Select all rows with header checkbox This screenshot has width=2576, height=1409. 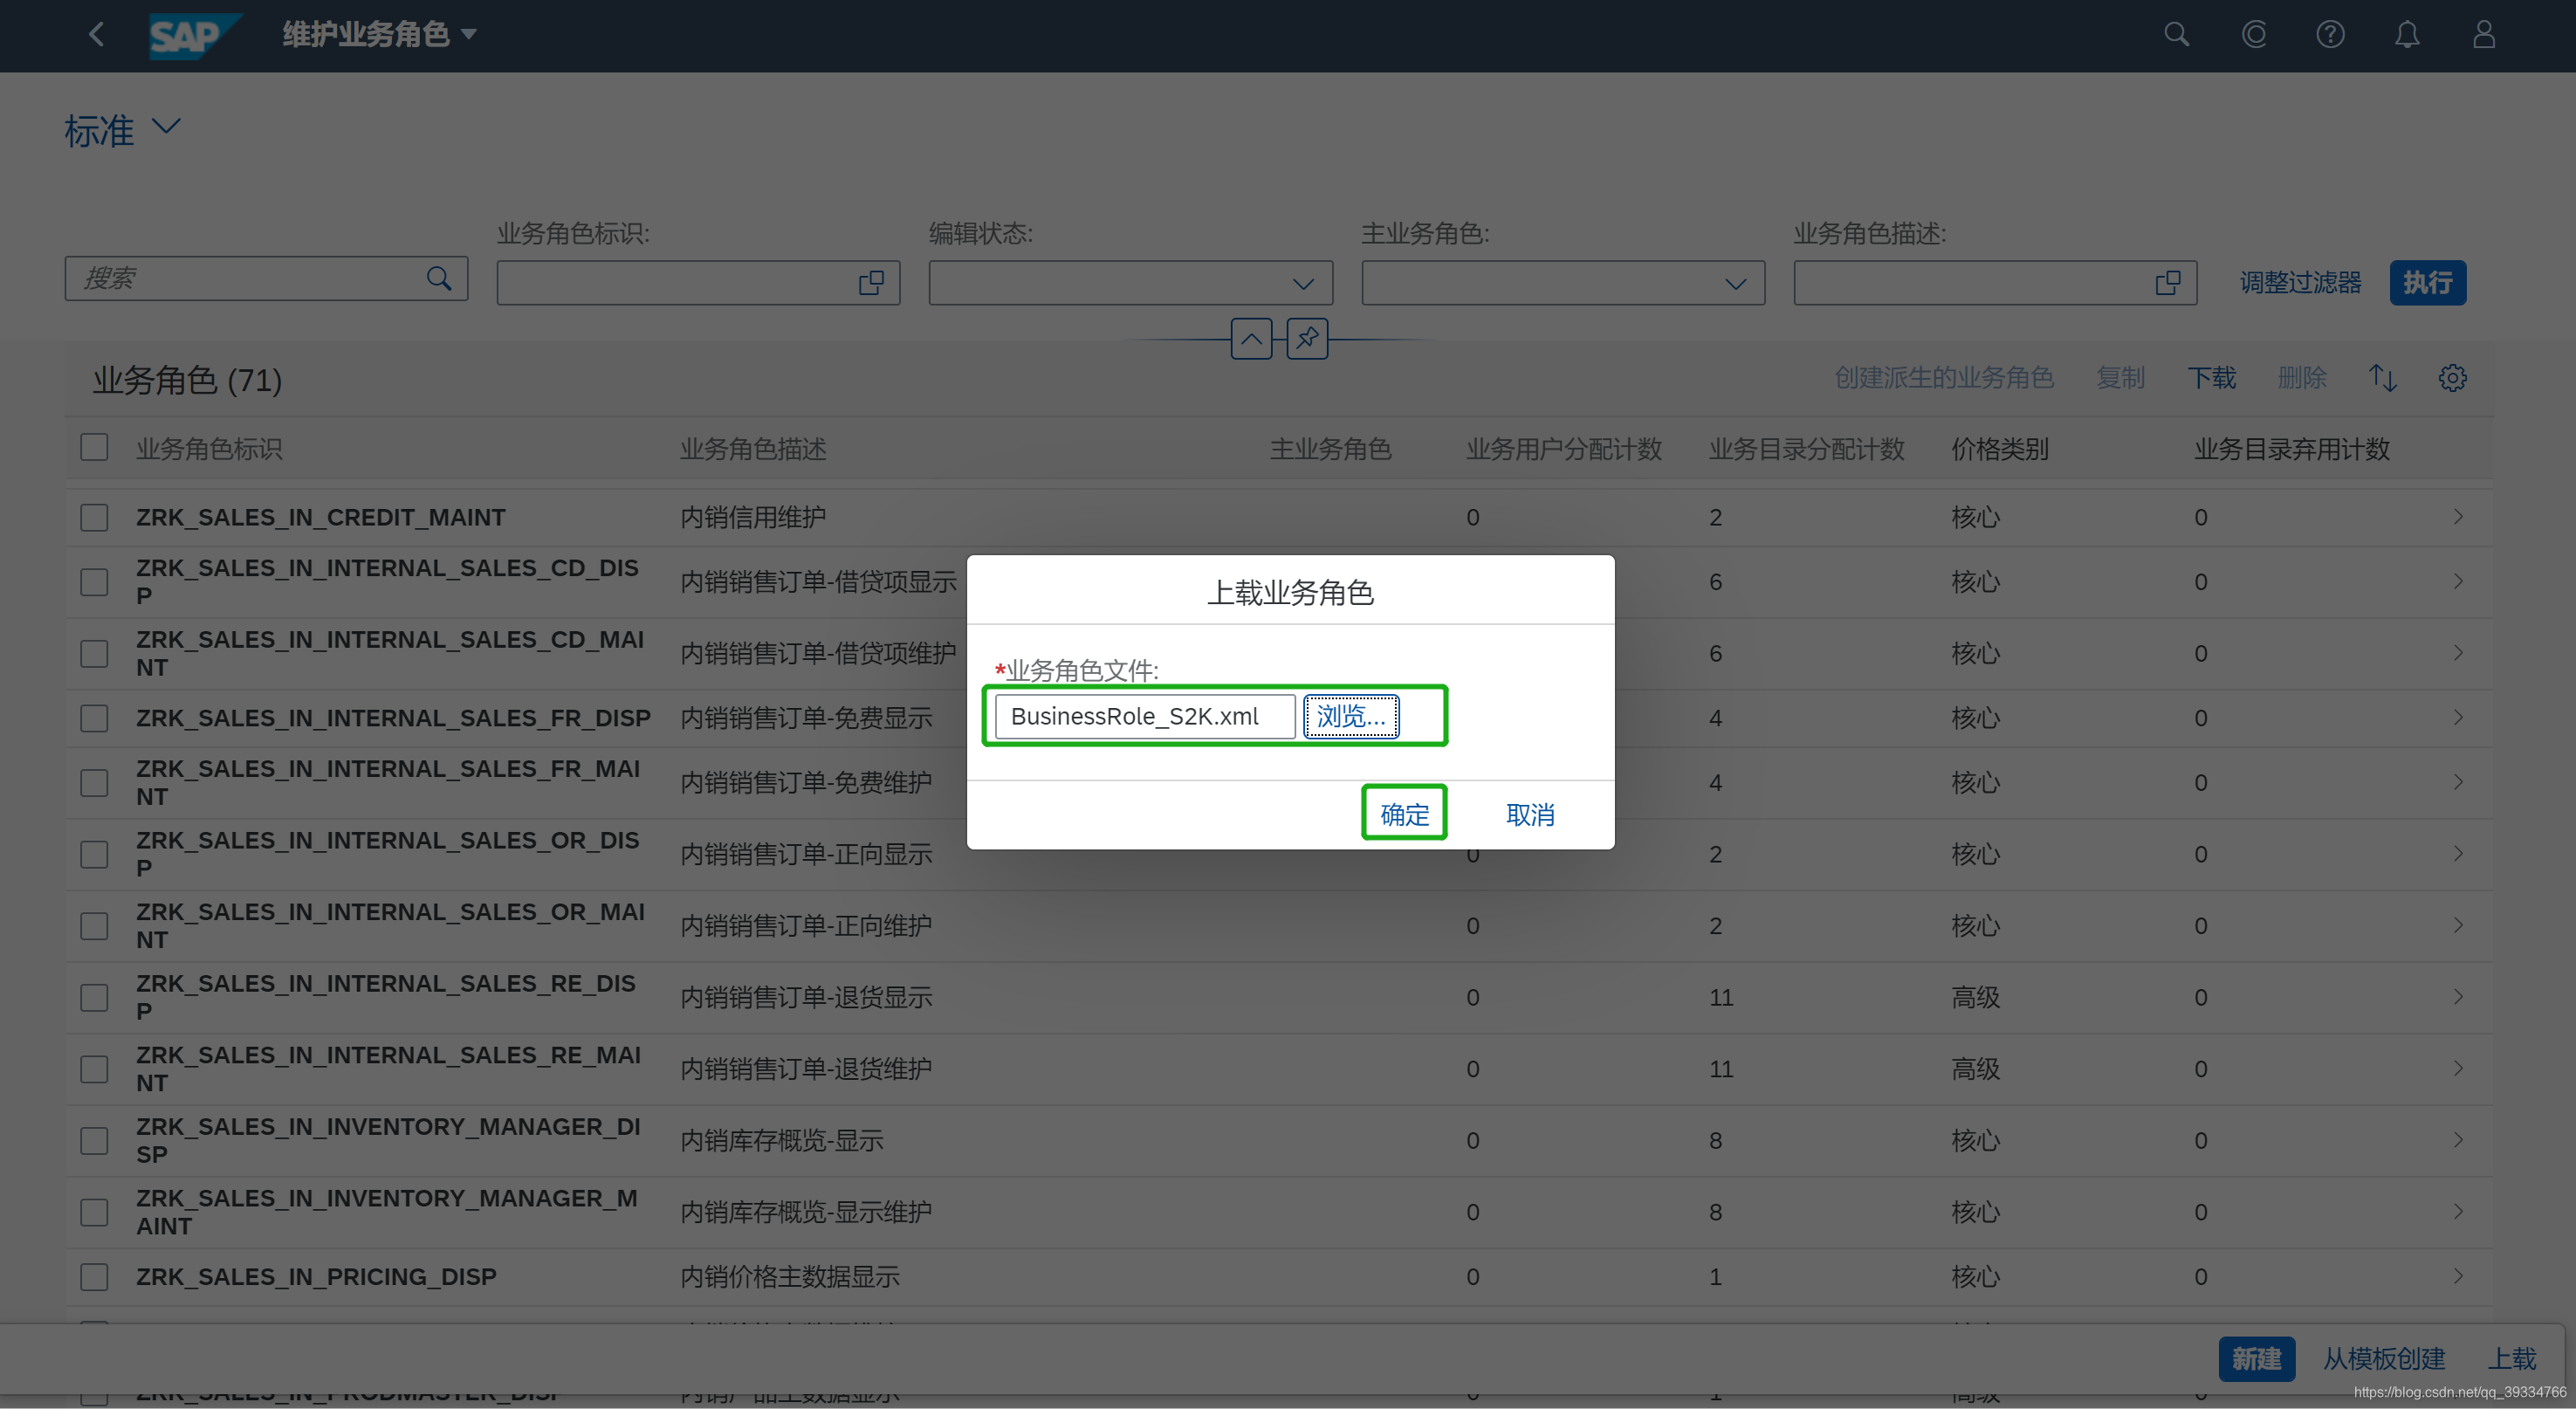pyautogui.click(x=94, y=447)
